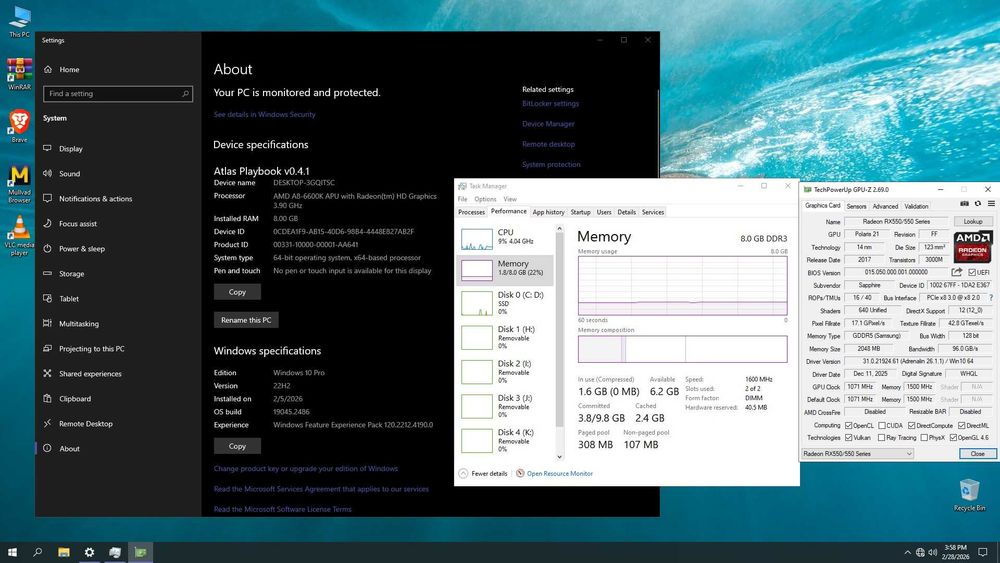Toggle the PhysX checkbox

click(924, 437)
